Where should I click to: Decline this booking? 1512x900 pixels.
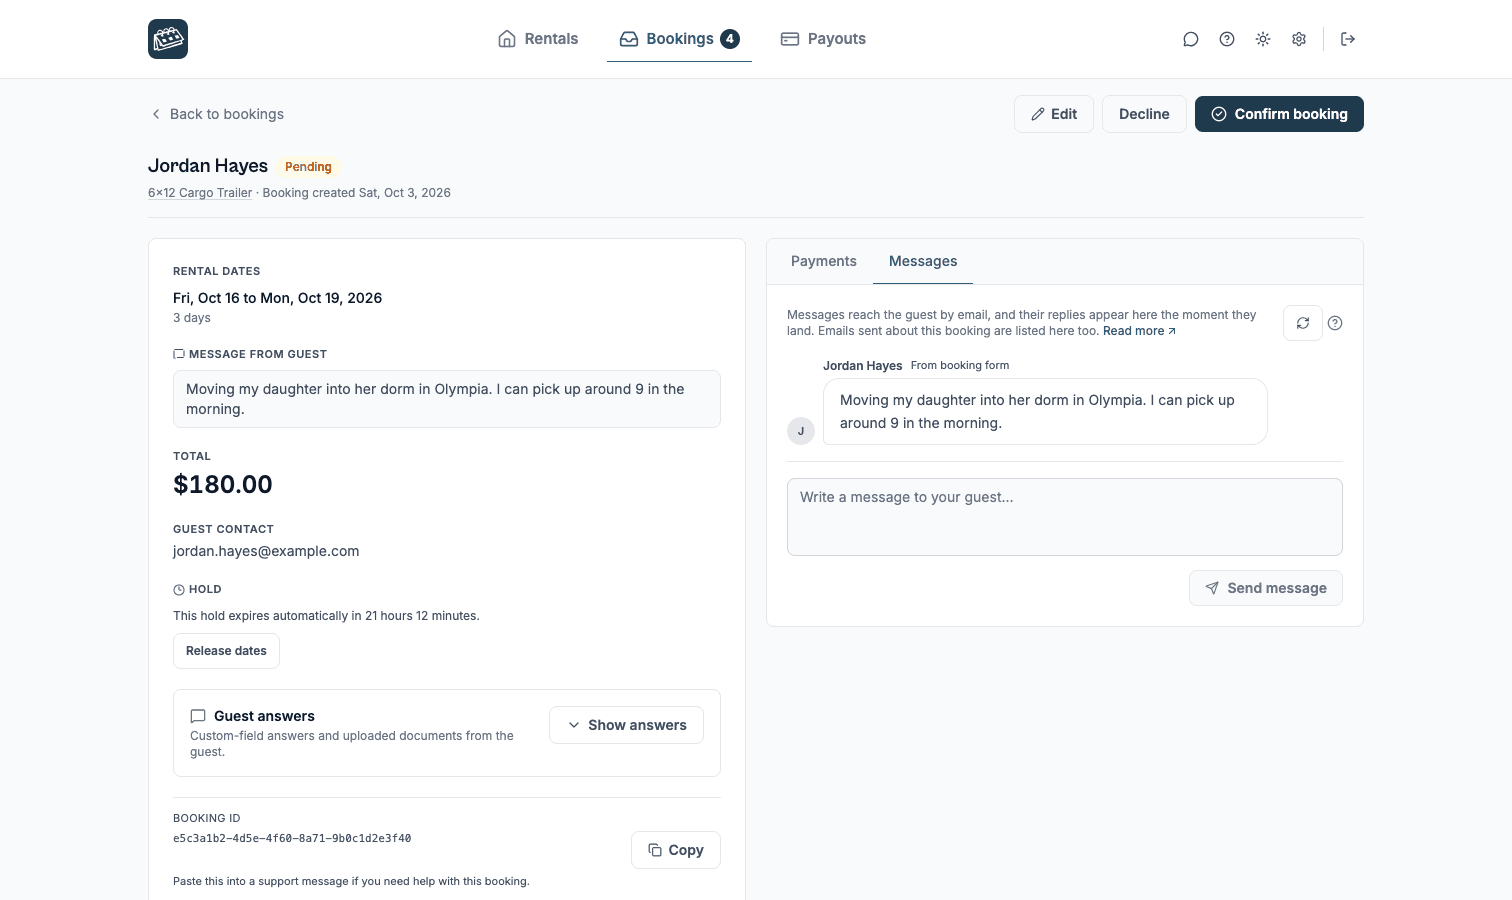[x=1144, y=114]
